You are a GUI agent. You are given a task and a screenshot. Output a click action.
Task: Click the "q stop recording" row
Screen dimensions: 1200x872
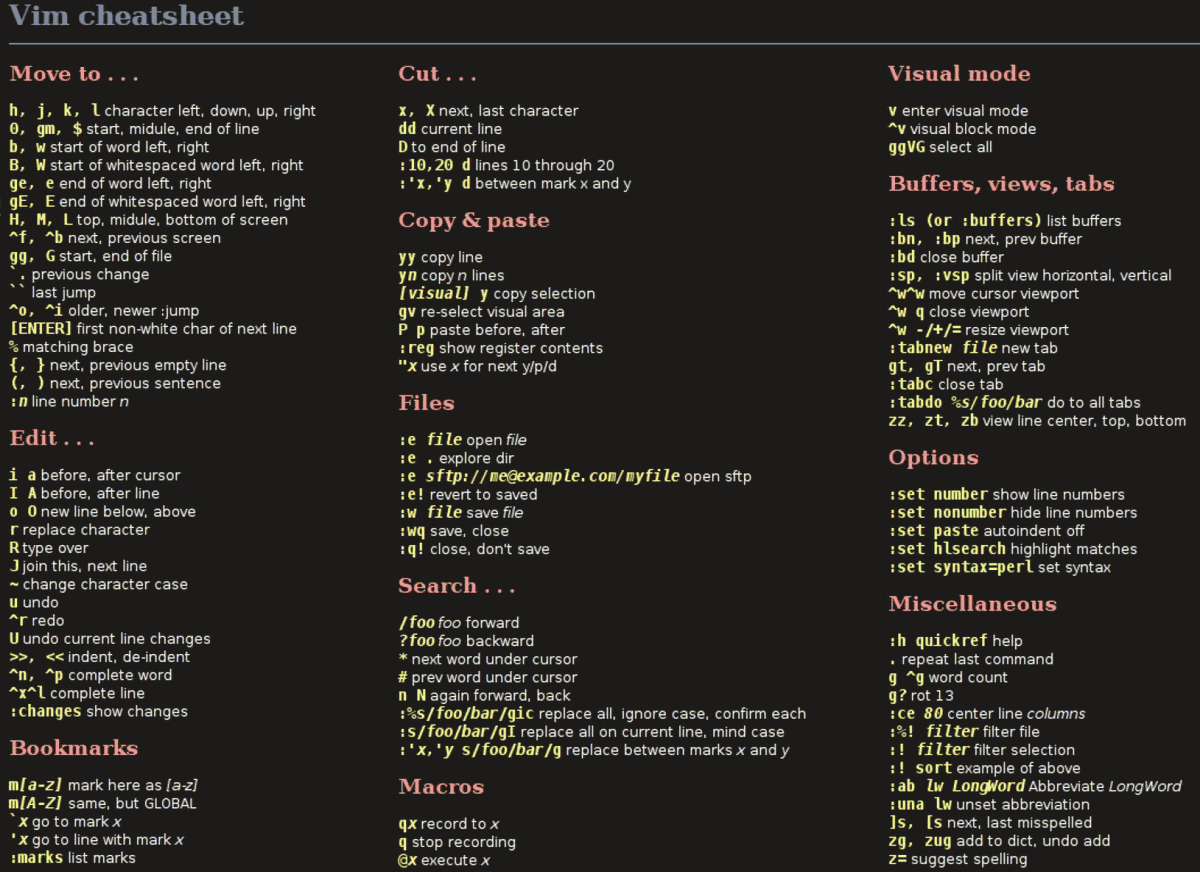(457, 842)
